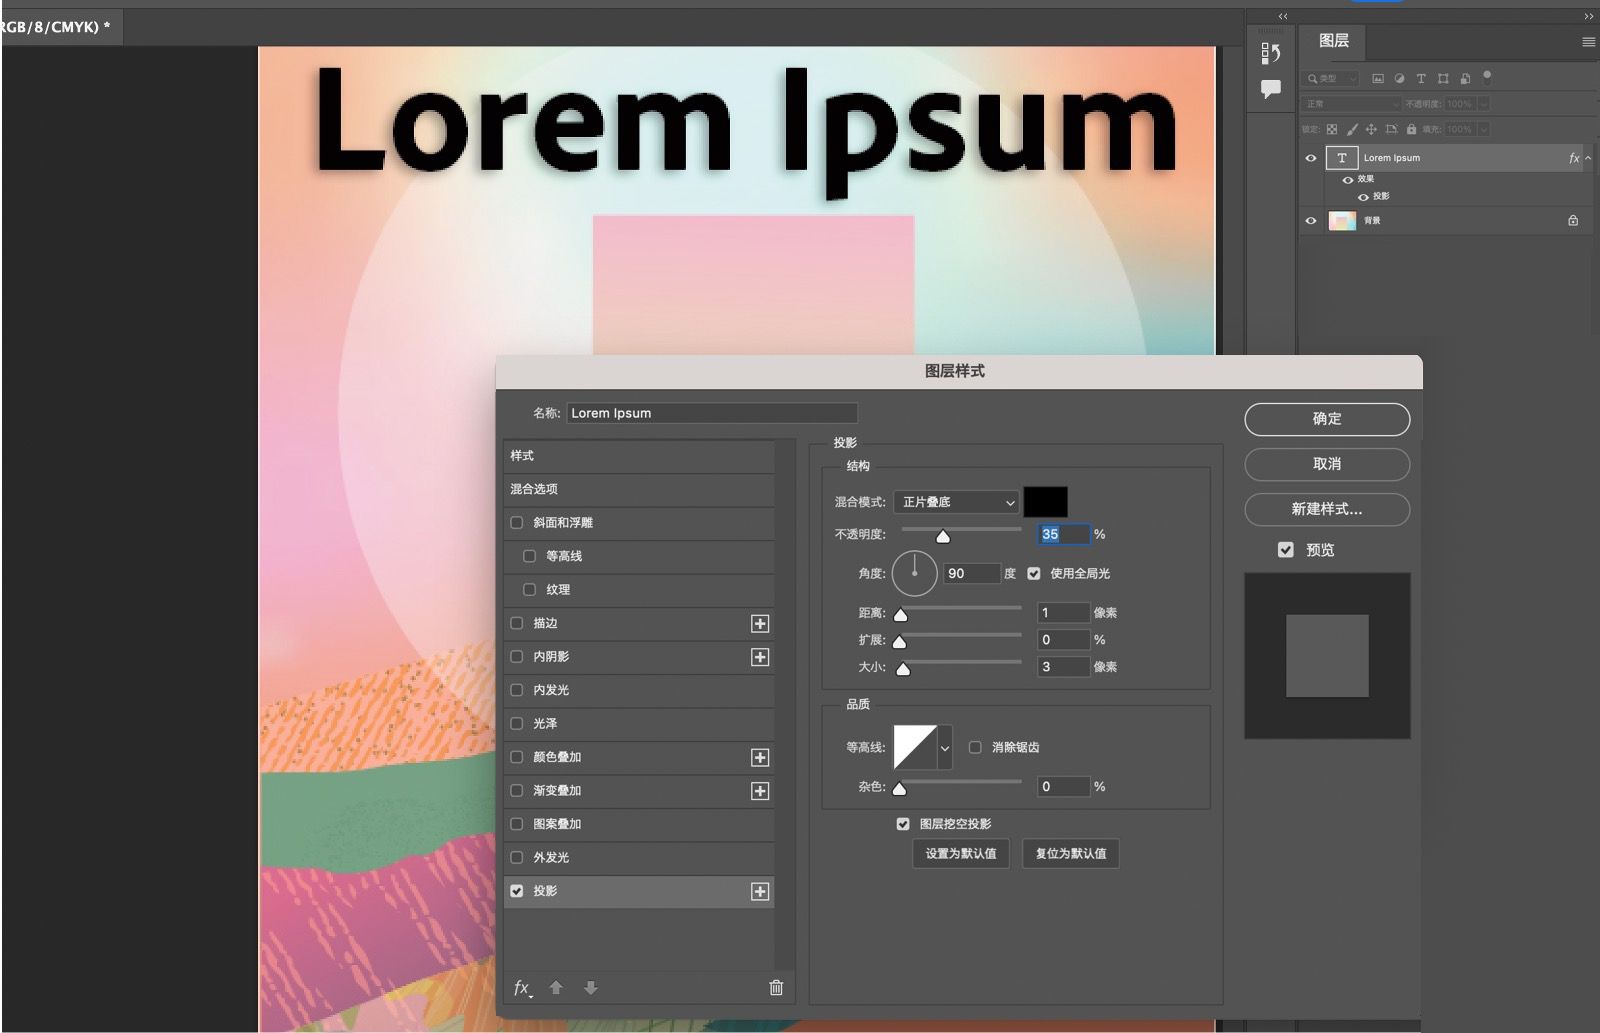Viewport: 1600px width, 1033px height.
Task: Filter layers by adjustment layer icon
Action: click(1399, 78)
